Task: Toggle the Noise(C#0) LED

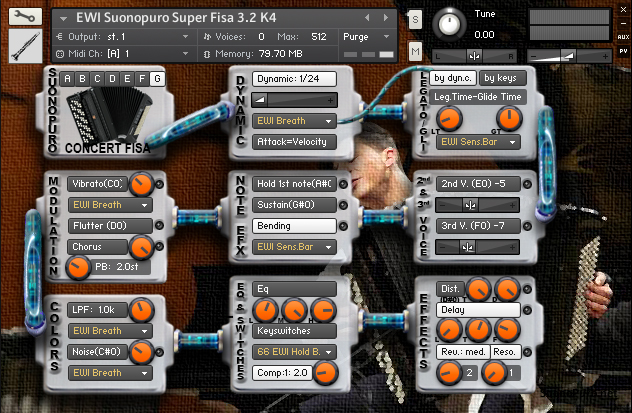Action: pyautogui.click(x=160, y=352)
